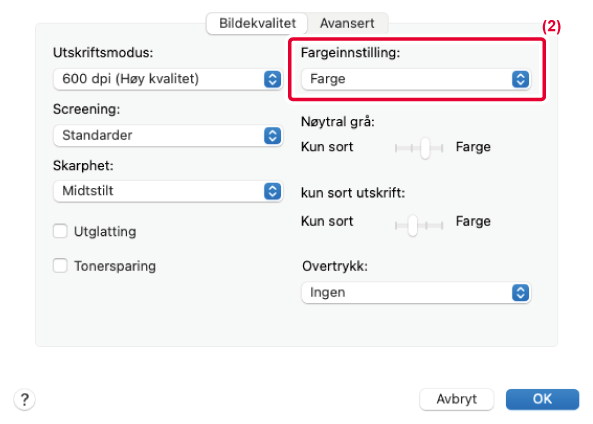593x424 pixels.
Task: Click the kun sort utskrift slider handle
Action: pyautogui.click(x=413, y=225)
